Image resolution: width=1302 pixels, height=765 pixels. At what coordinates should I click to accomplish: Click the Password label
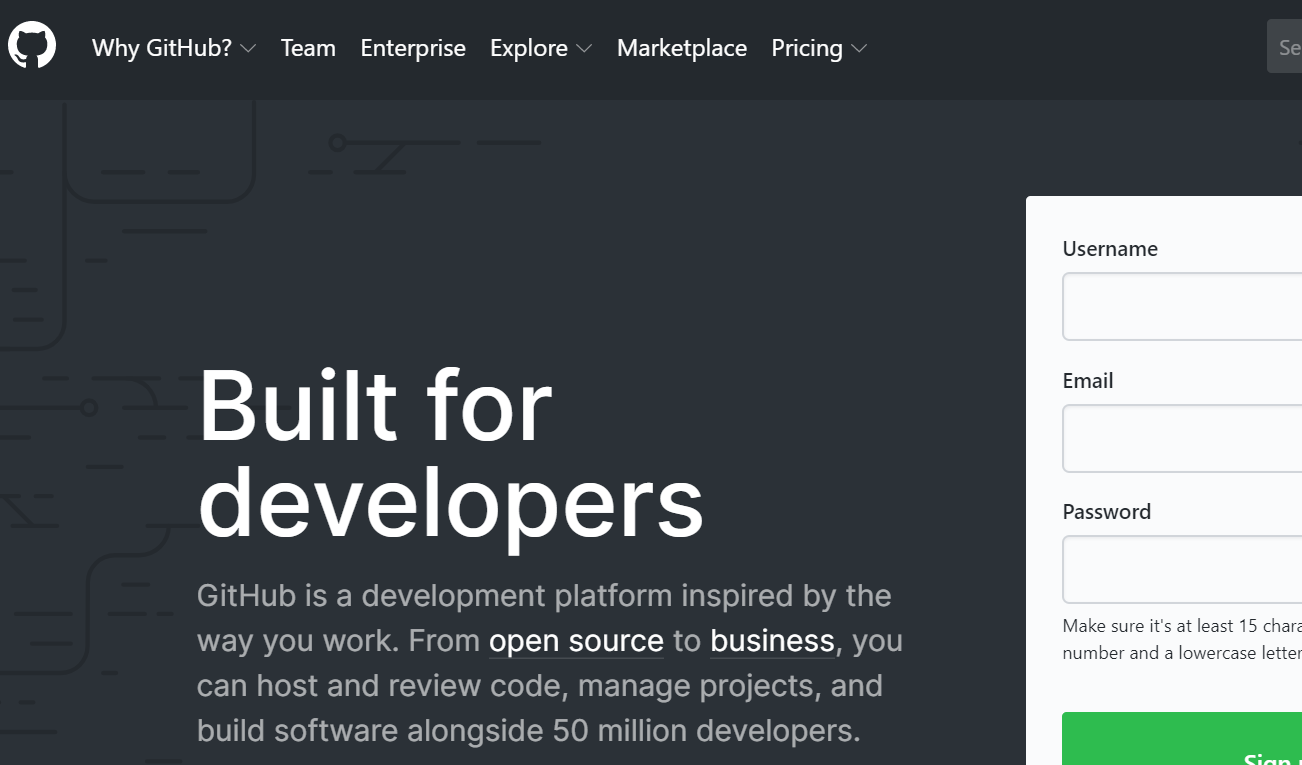(x=1107, y=512)
